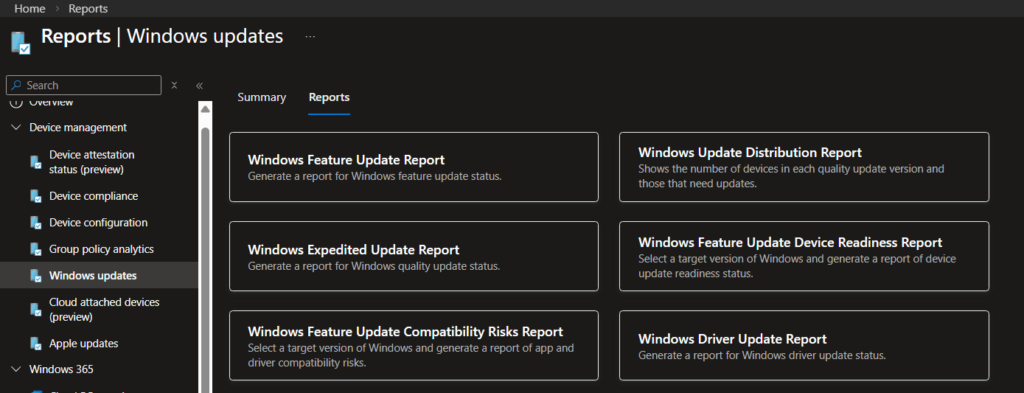Collapse the Windows 365 section

tap(16, 369)
